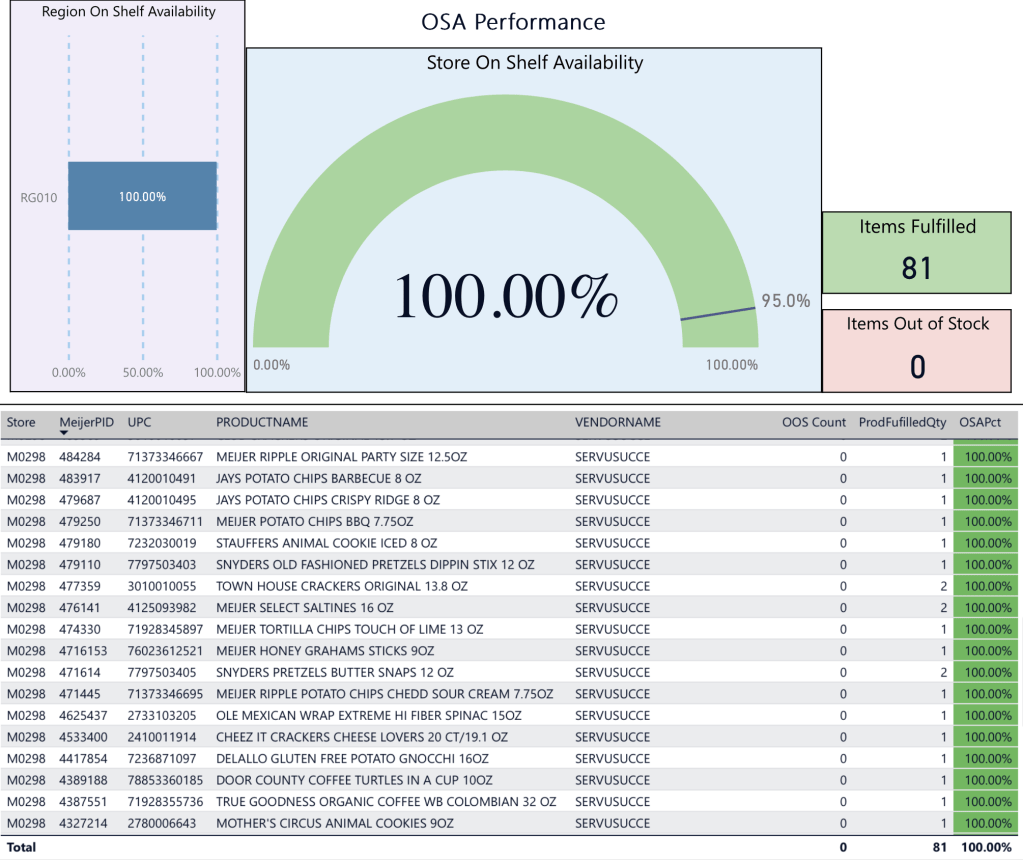Select the CHEEZ IT CRACKERS CHEESE LOVERS row
The height and width of the screenshot is (860, 1023).
tap(361, 737)
